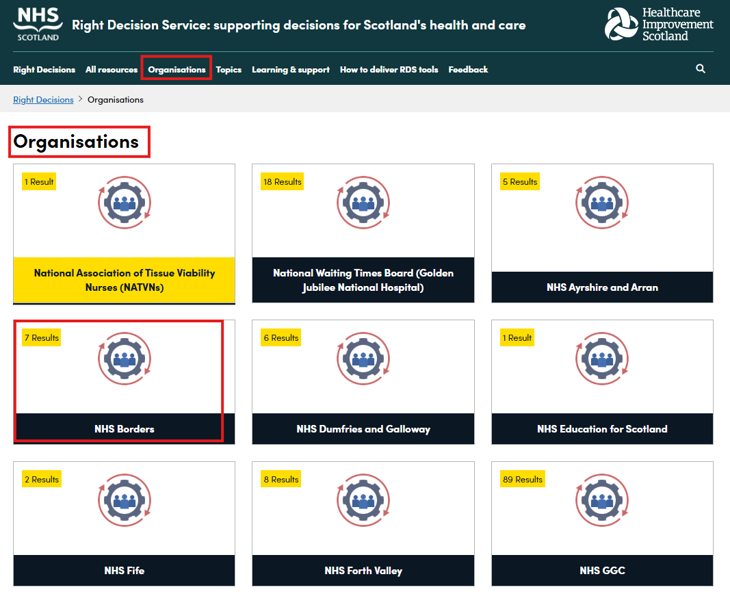Click the Organisations breadcrumb text
Viewport: 730px width, 594px height.
[115, 100]
